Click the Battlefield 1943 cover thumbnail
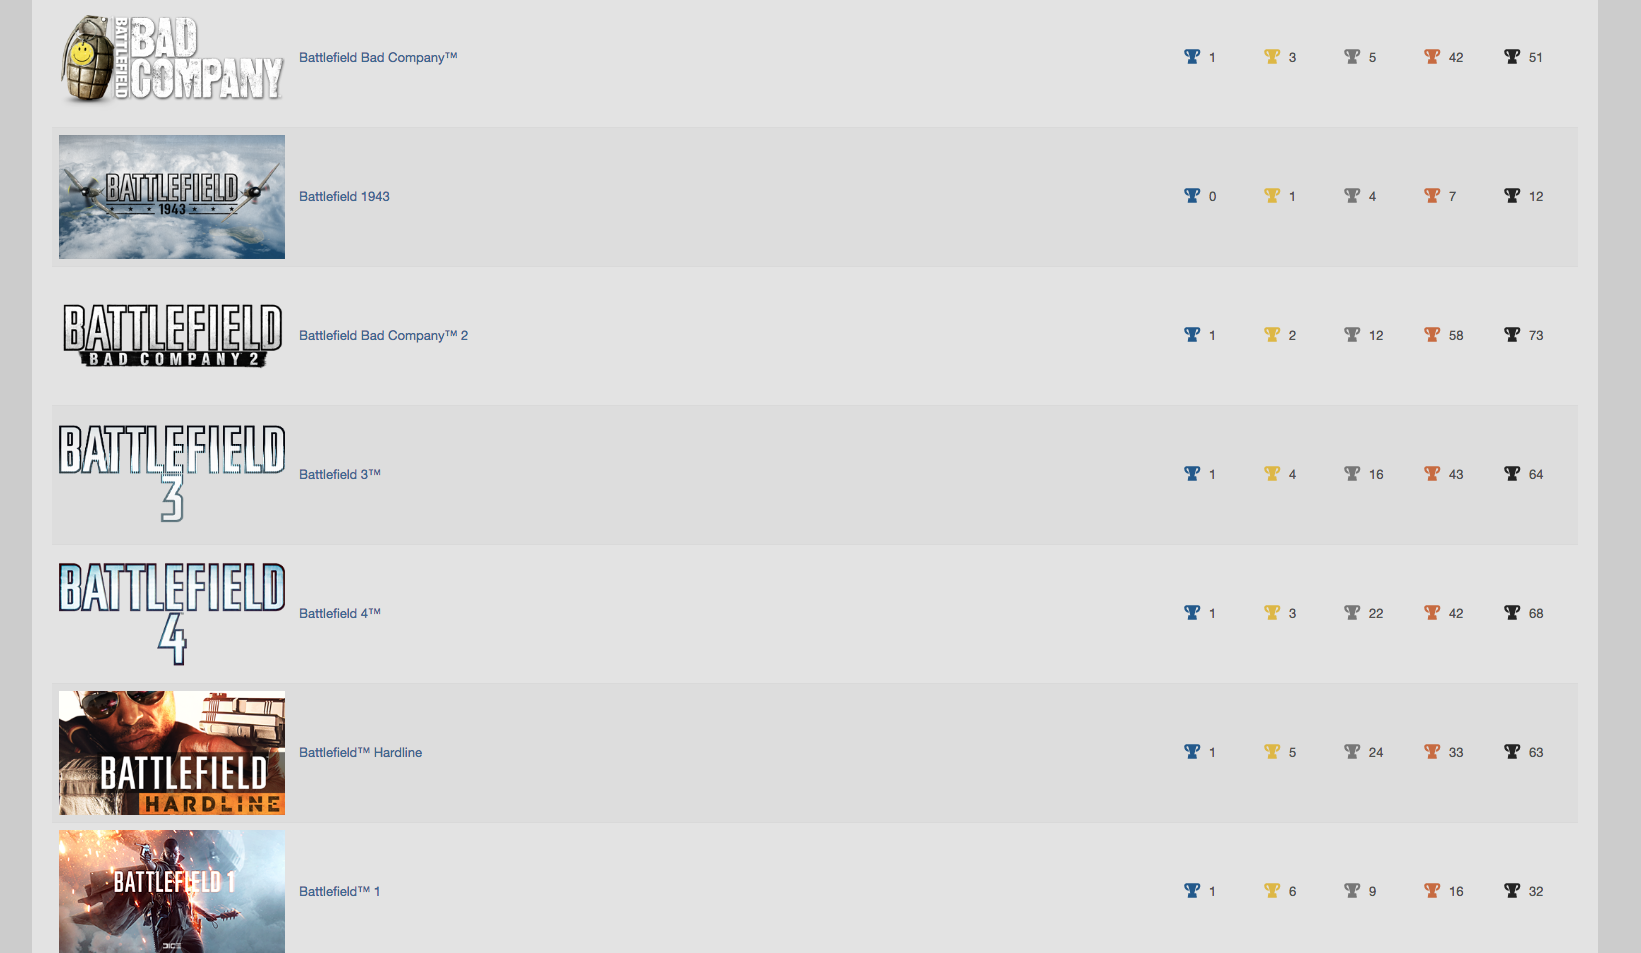Viewport: 1641px width, 953px height. coord(172,197)
